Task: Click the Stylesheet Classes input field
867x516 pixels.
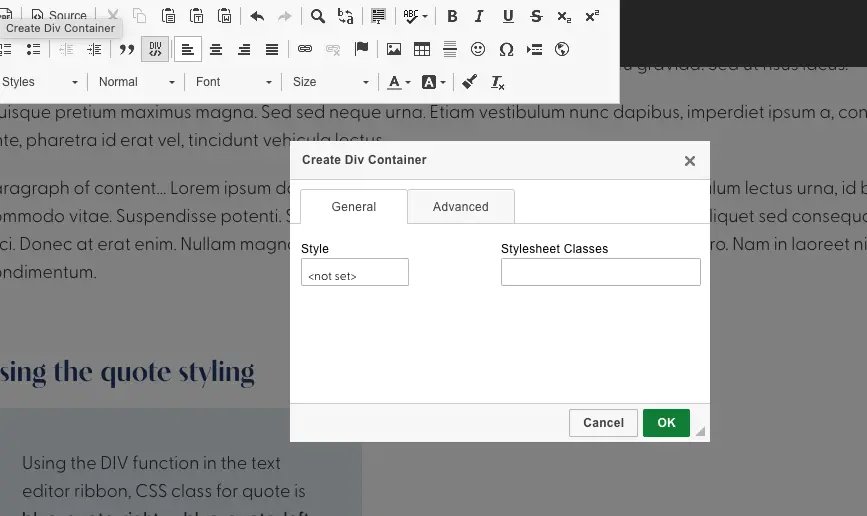Action: 600,273
